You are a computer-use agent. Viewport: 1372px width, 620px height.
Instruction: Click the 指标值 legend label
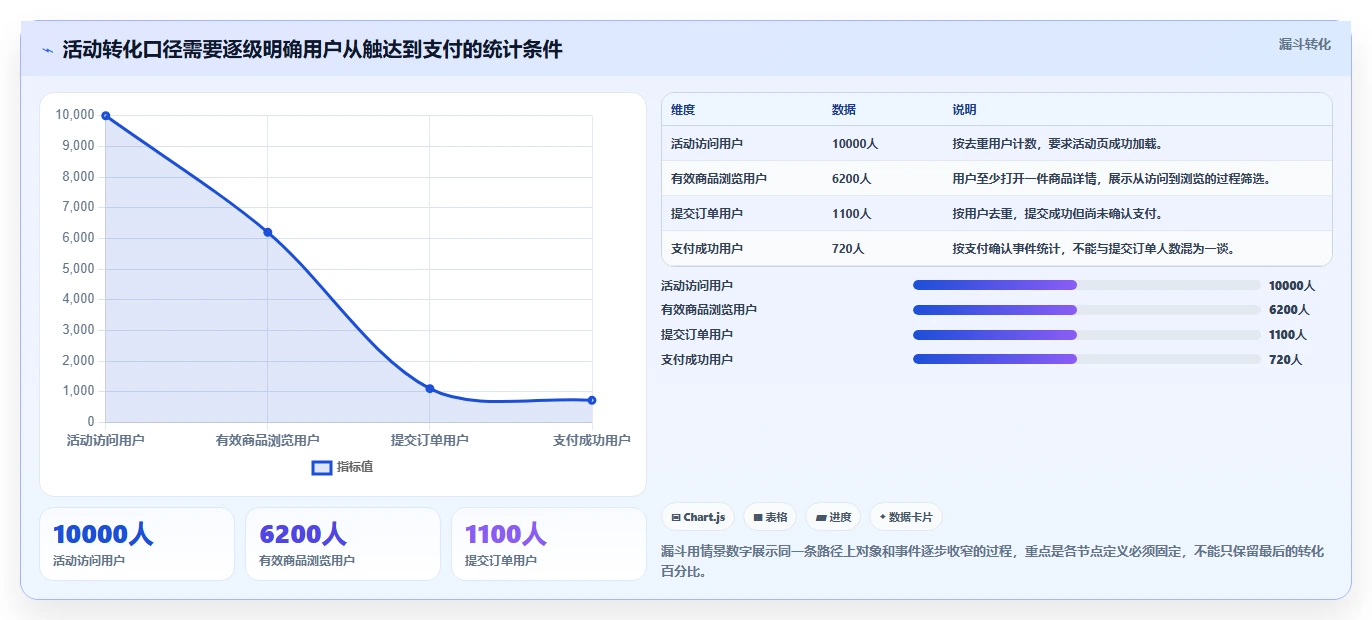[x=355, y=467]
